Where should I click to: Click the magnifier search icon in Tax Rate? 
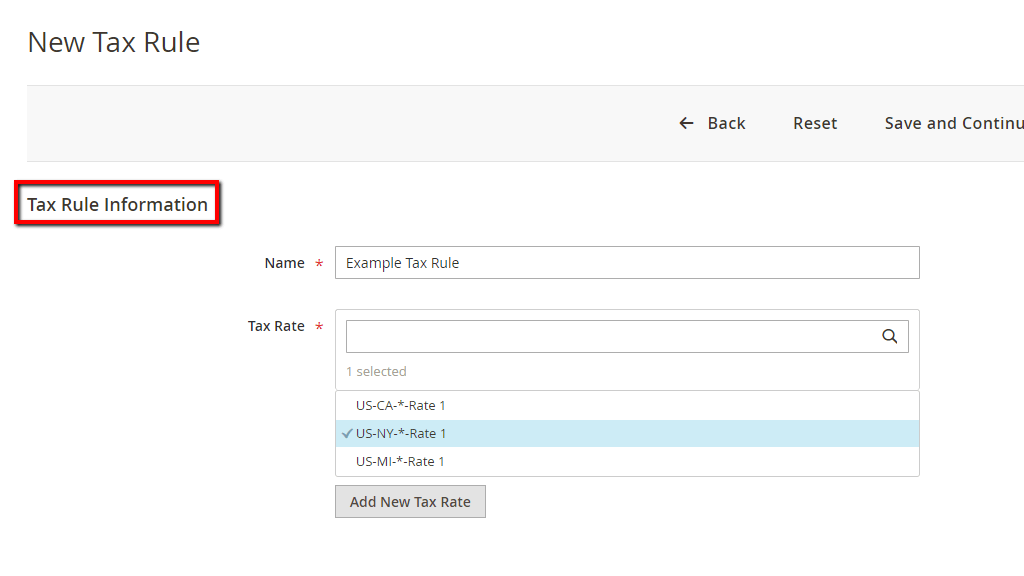coord(889,336)
